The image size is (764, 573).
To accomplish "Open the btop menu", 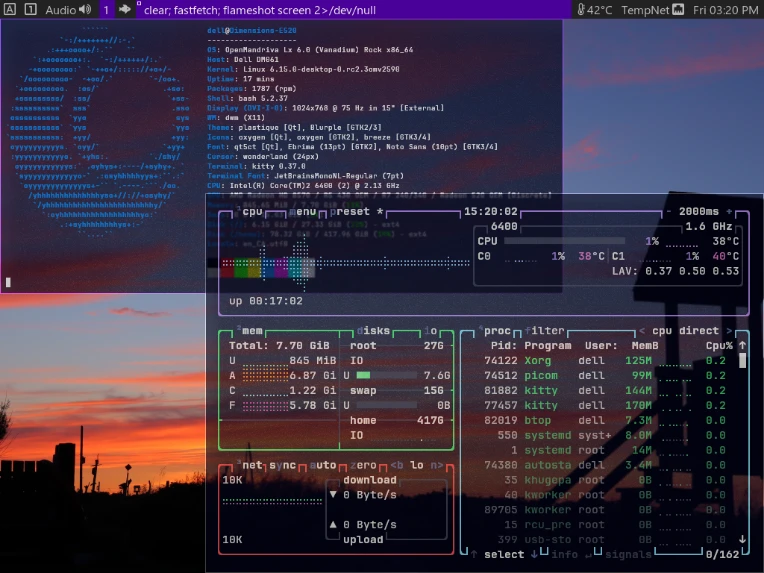I will [x=303, y=212].
